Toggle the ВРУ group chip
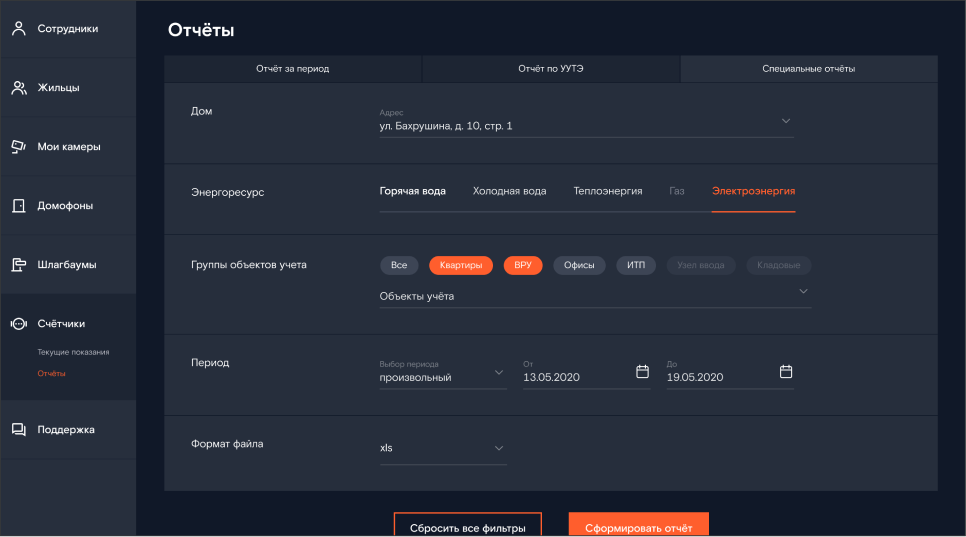Screen dimensions: 966x537 pos(523,265)
